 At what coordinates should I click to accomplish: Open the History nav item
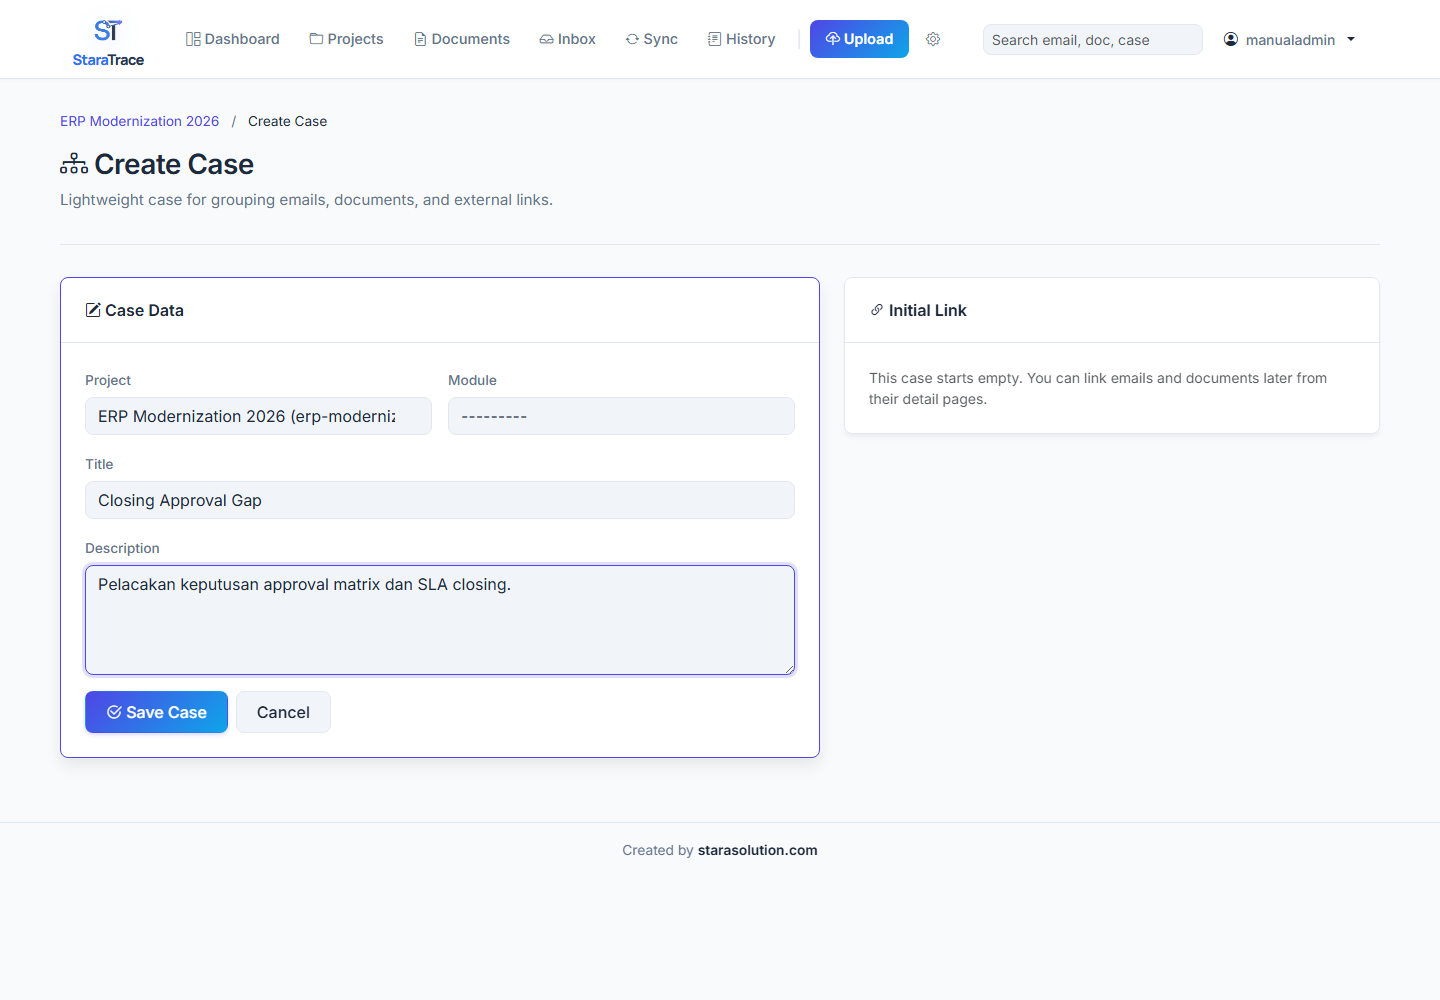point(741,39)
